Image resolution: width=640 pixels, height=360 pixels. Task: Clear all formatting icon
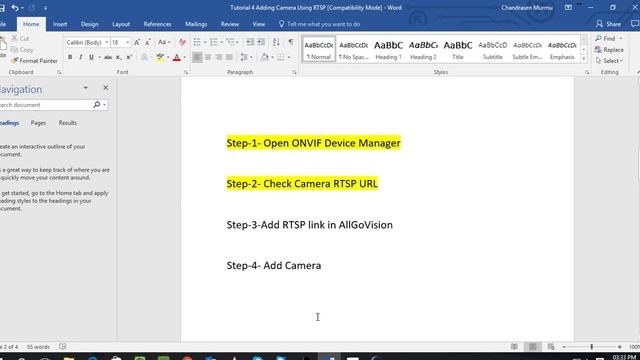(182, 42)
